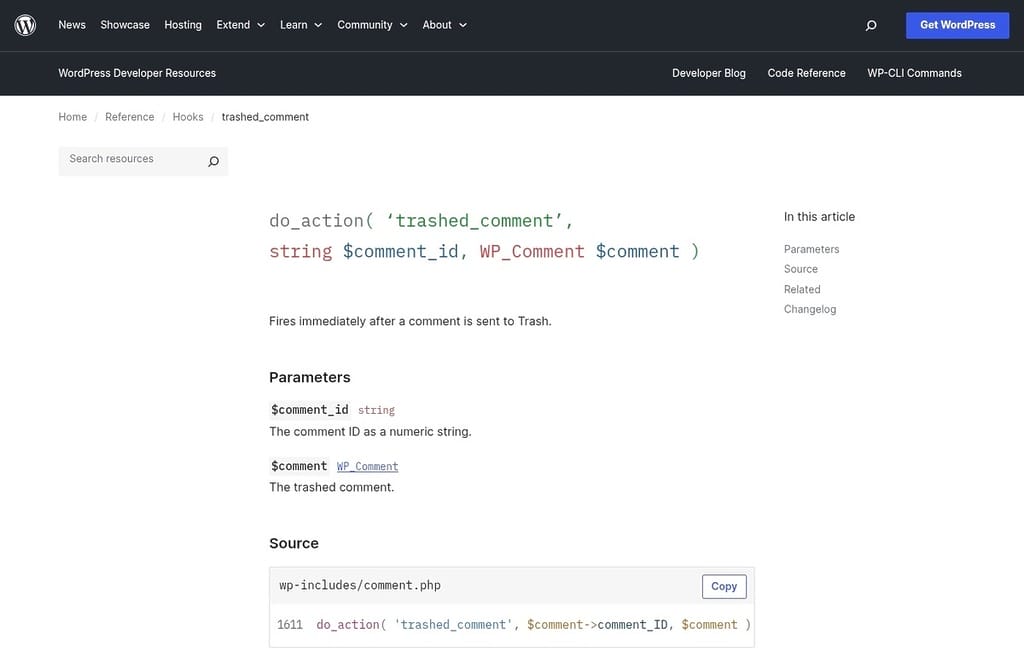This screenshot has height=658, width=1024.
Task: Select the Copy icon button for source code
Action: (723, 586)
